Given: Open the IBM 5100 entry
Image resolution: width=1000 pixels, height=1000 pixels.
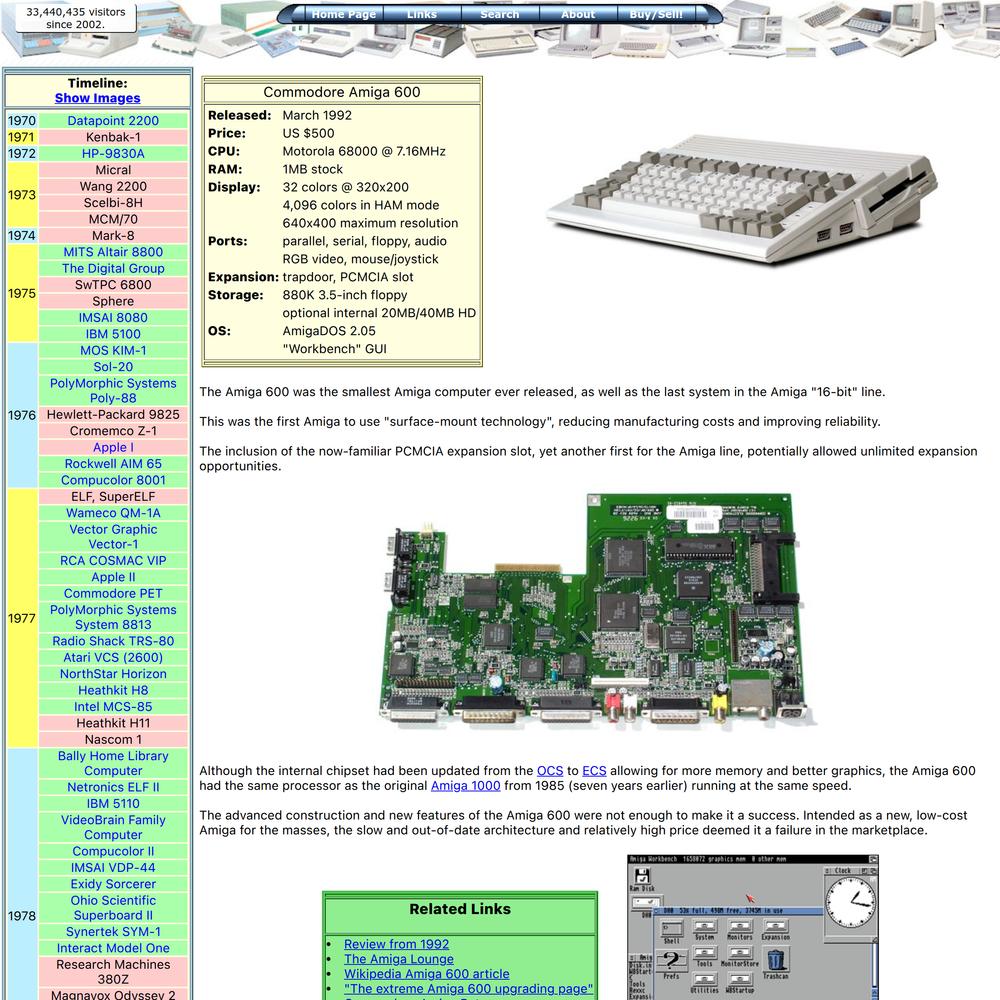Looking at the screenshot, I should tap(113, 334).
